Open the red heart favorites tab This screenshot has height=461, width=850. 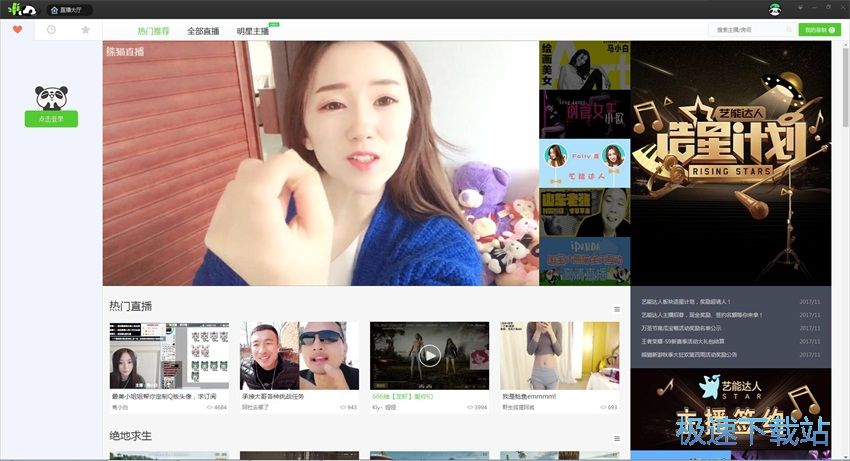(17, 30)
